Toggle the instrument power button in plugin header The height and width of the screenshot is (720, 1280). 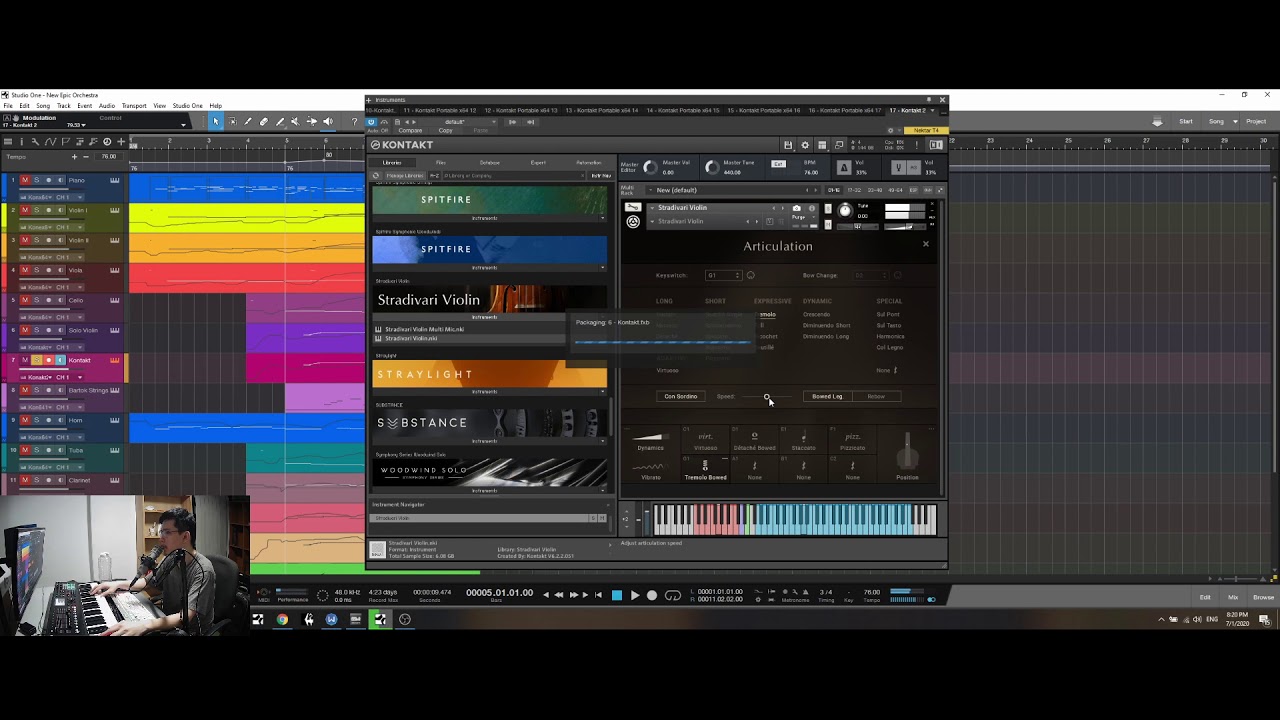pyautogui.click(x=371, y=122)
